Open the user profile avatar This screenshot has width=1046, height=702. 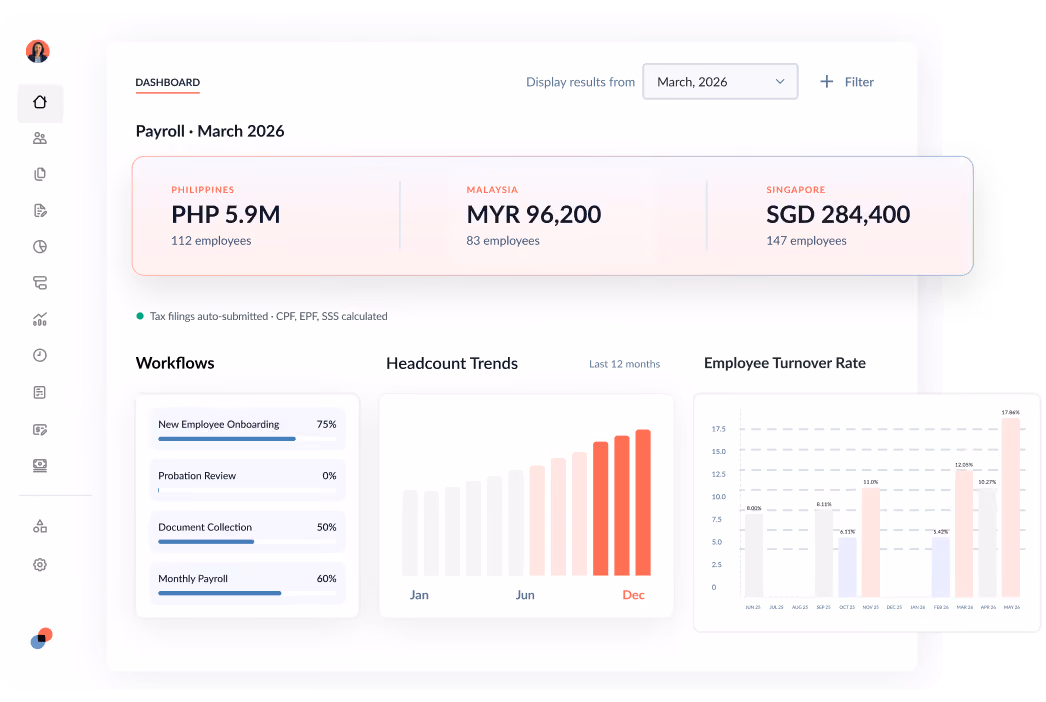click(38, 51)
